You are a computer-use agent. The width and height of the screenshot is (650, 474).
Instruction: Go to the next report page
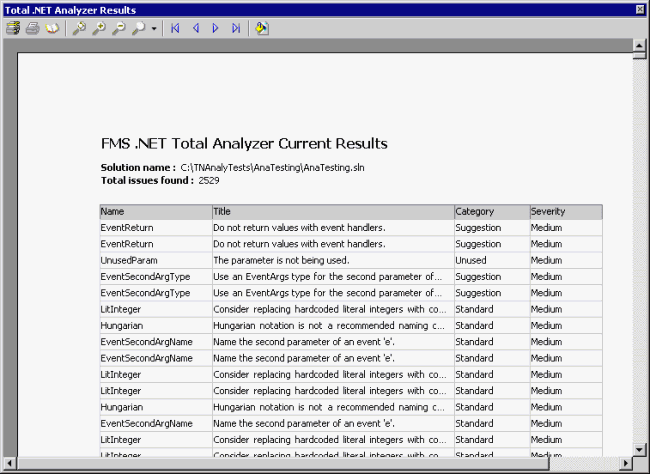tap(216, 28)
